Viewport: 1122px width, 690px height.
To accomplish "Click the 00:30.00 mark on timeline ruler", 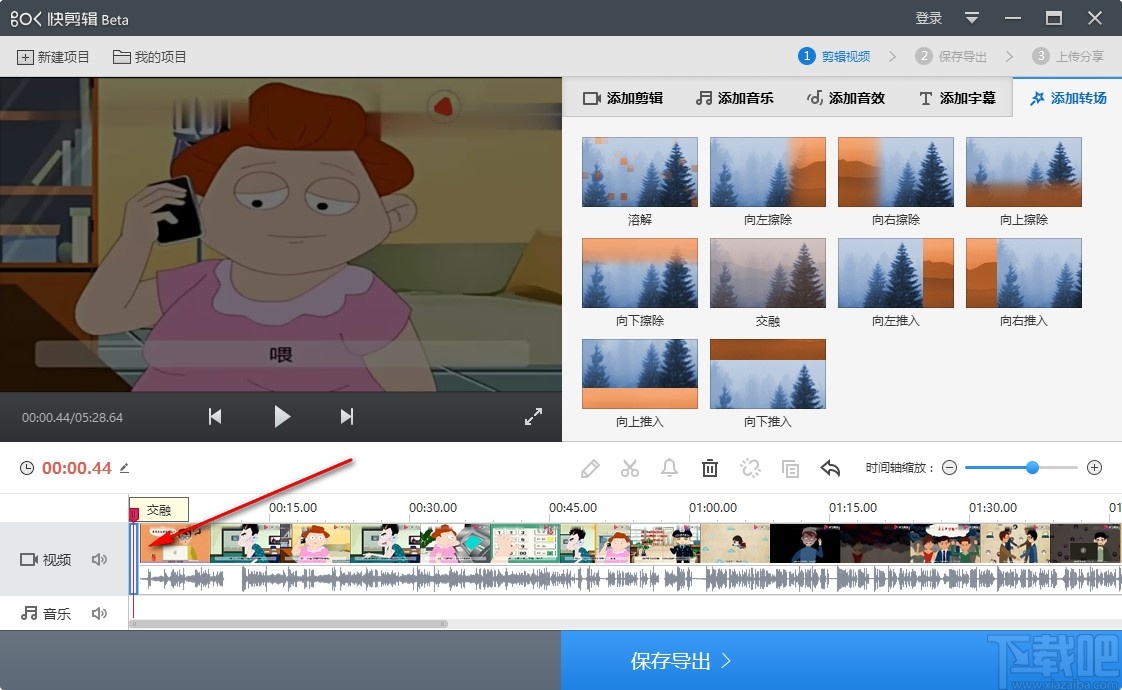I will [433, 507].
